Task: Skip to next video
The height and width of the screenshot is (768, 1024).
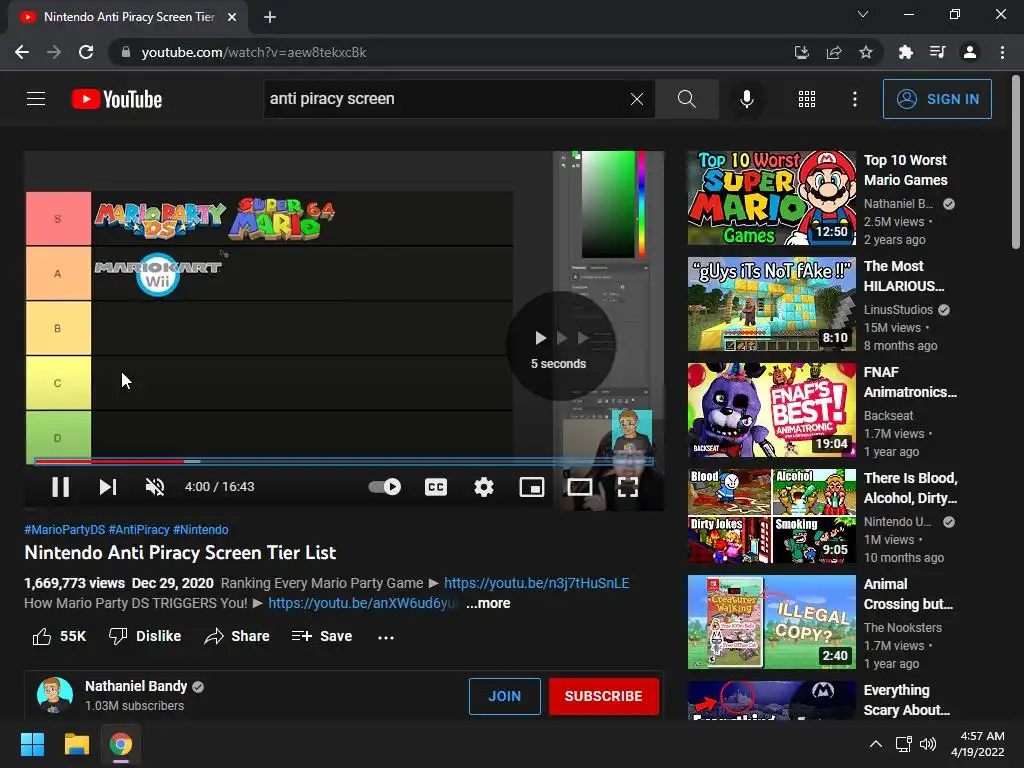Action: pyautogui.click(x=108, y=487)
